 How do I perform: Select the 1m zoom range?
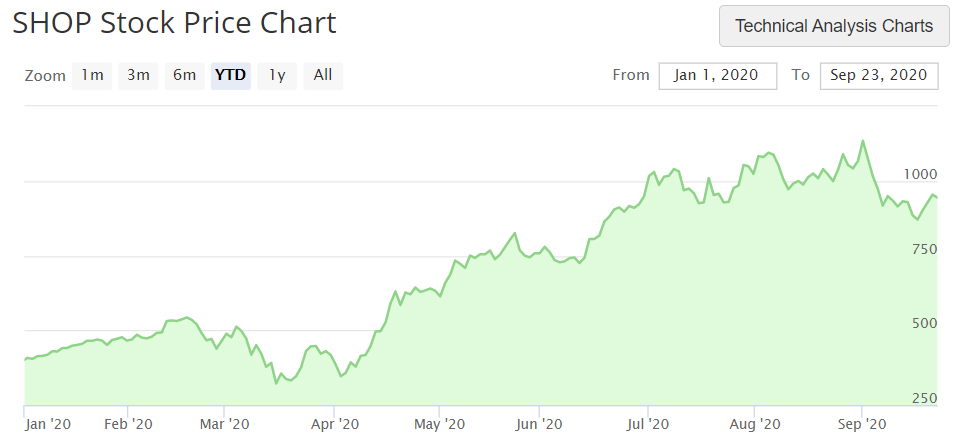tap(92, 76)
